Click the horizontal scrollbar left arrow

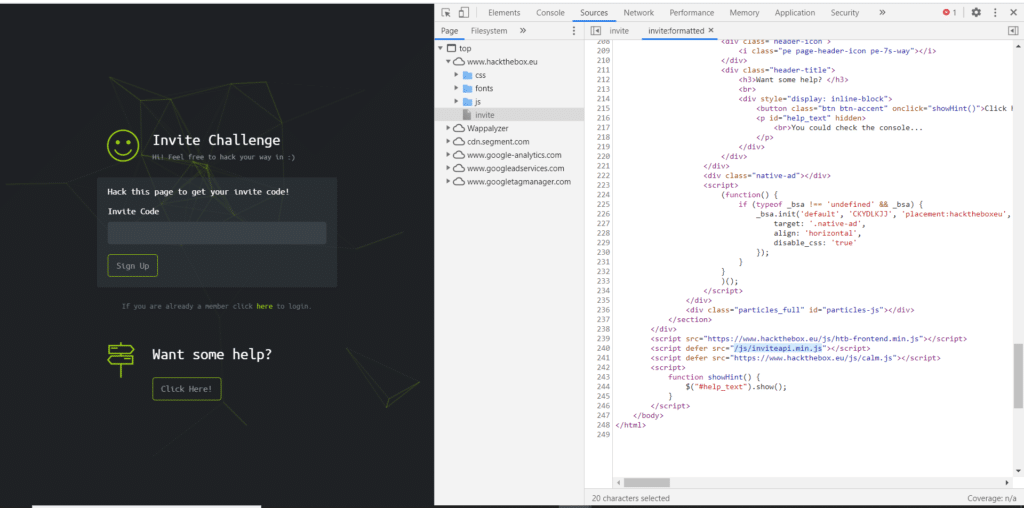(x=618, y=483)
